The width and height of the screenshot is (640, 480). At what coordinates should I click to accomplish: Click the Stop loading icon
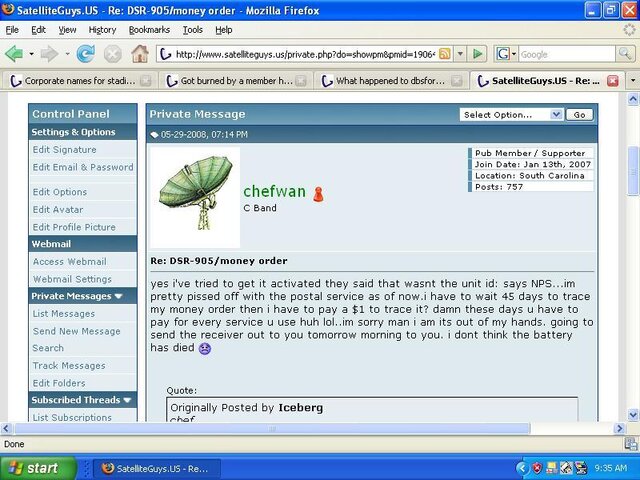click(113, 54)
